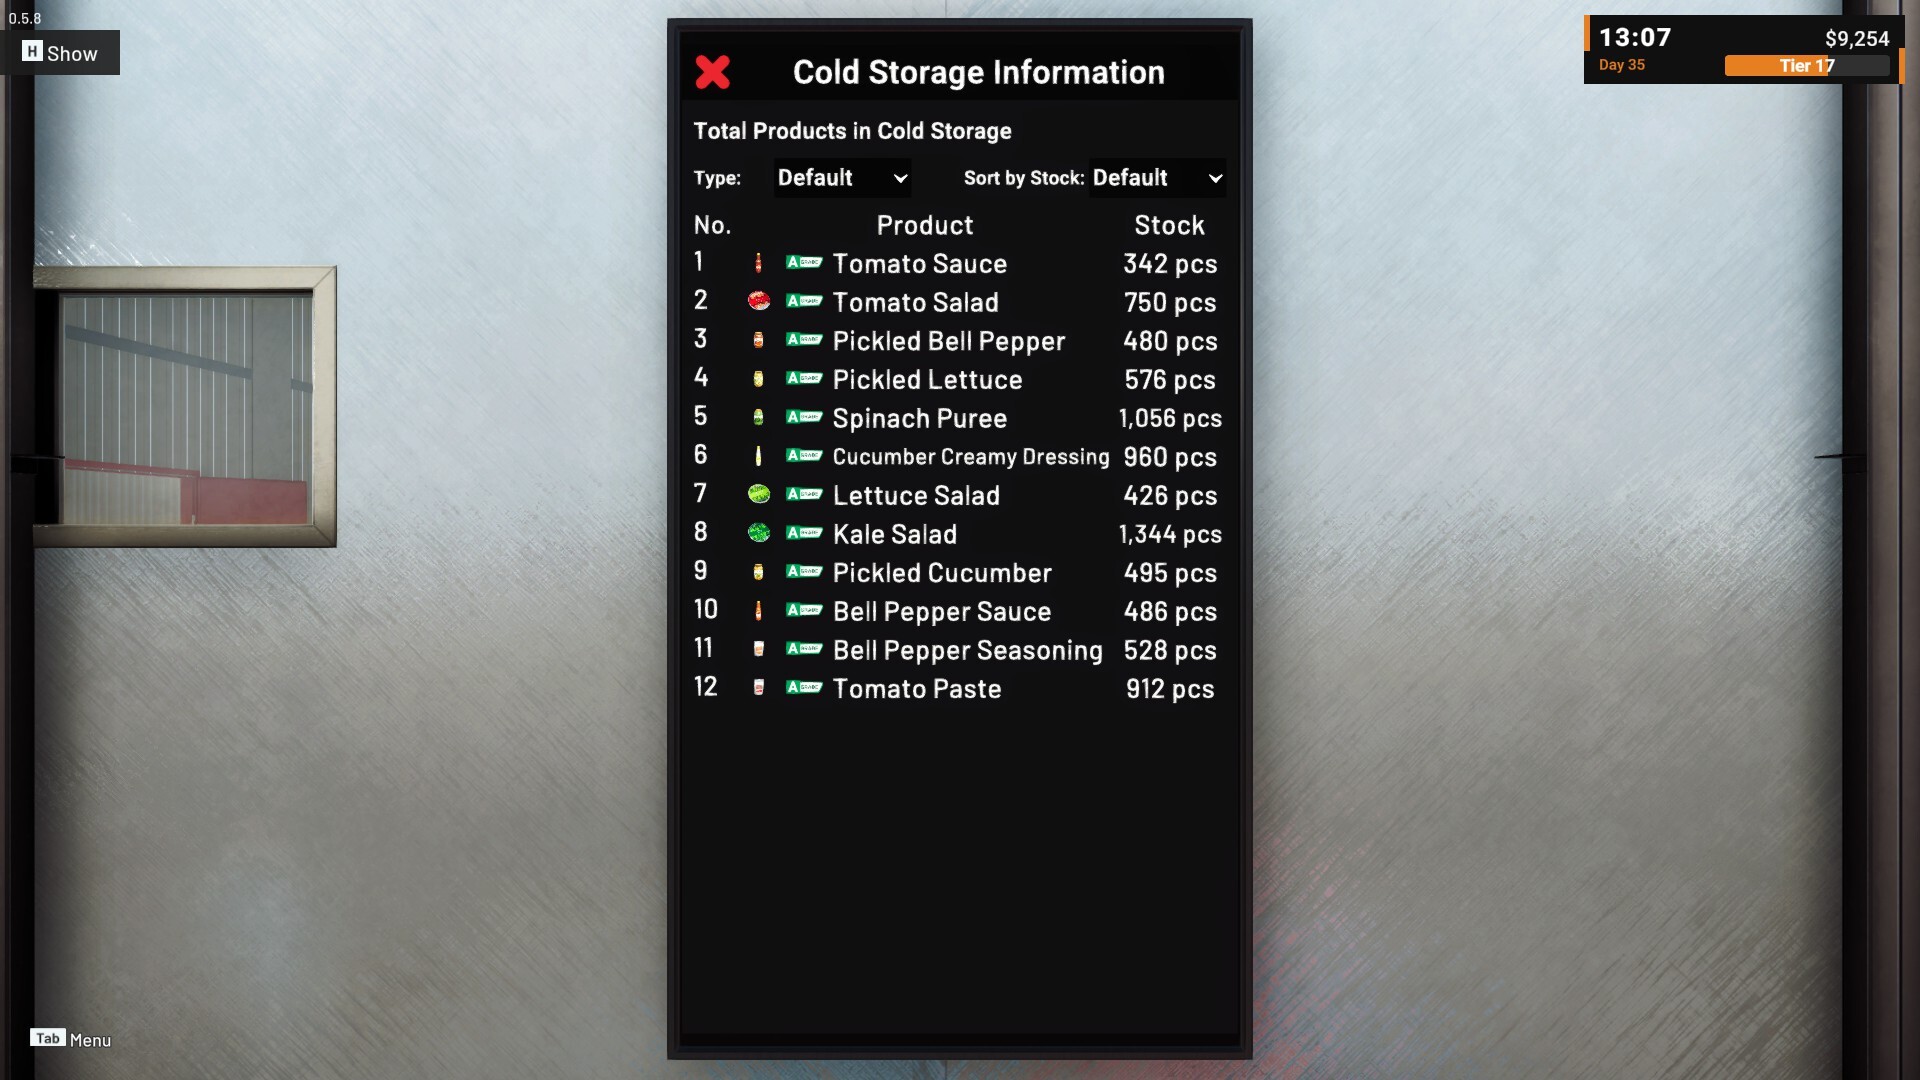Open the Tab Menu button

pos(70,1039)
